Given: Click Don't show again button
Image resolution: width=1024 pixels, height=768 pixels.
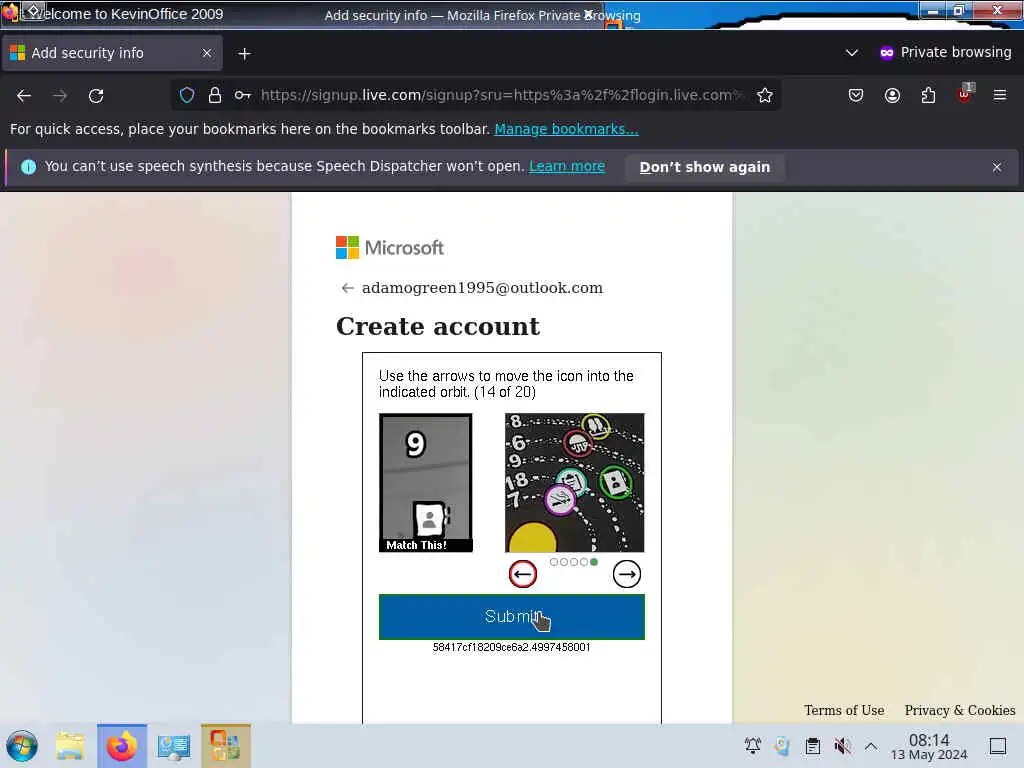Looking at the screenshot, I should pyautogui.click(x=705, y=167).
